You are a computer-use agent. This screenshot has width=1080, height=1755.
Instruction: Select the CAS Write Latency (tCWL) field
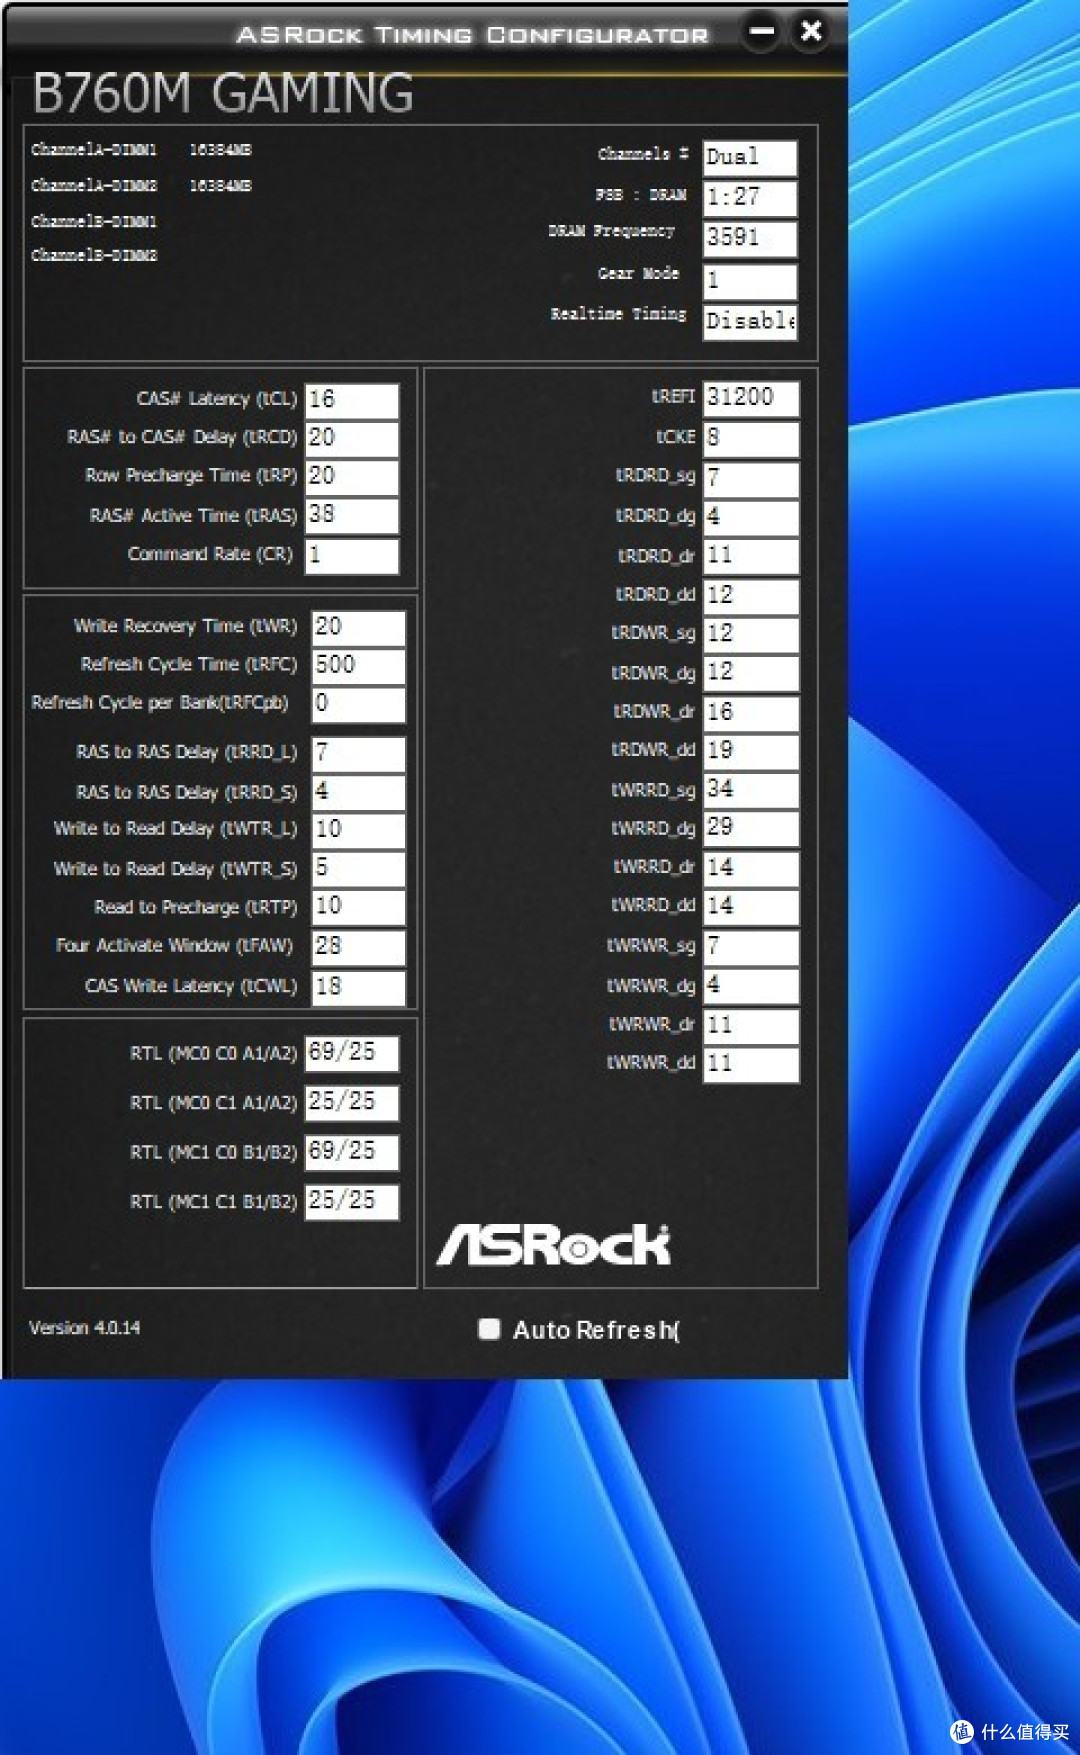pos(359,987)
